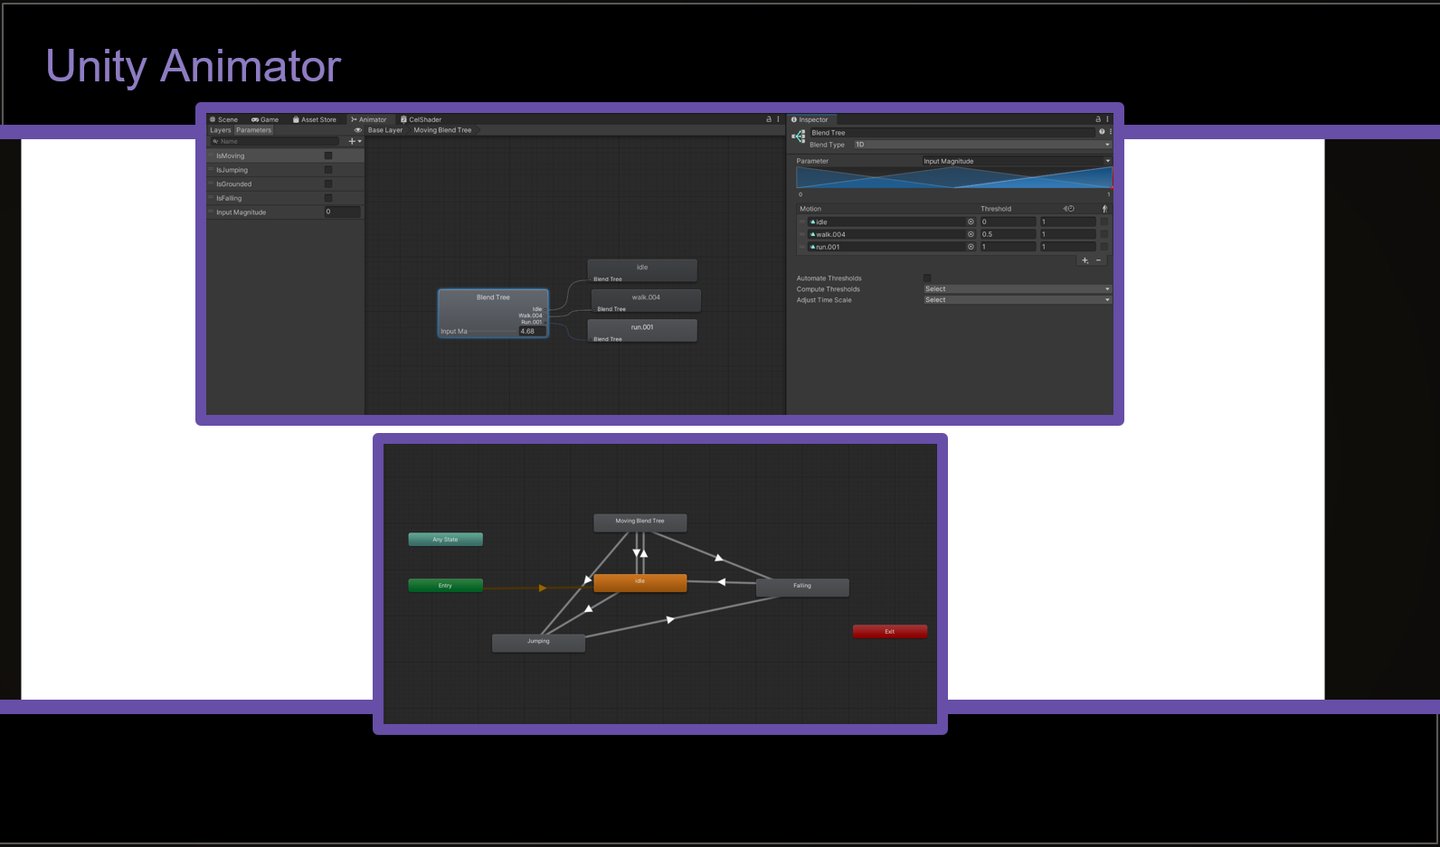Open object picker for walk.004 motion

pyautogui.click(x=970, y=234)
